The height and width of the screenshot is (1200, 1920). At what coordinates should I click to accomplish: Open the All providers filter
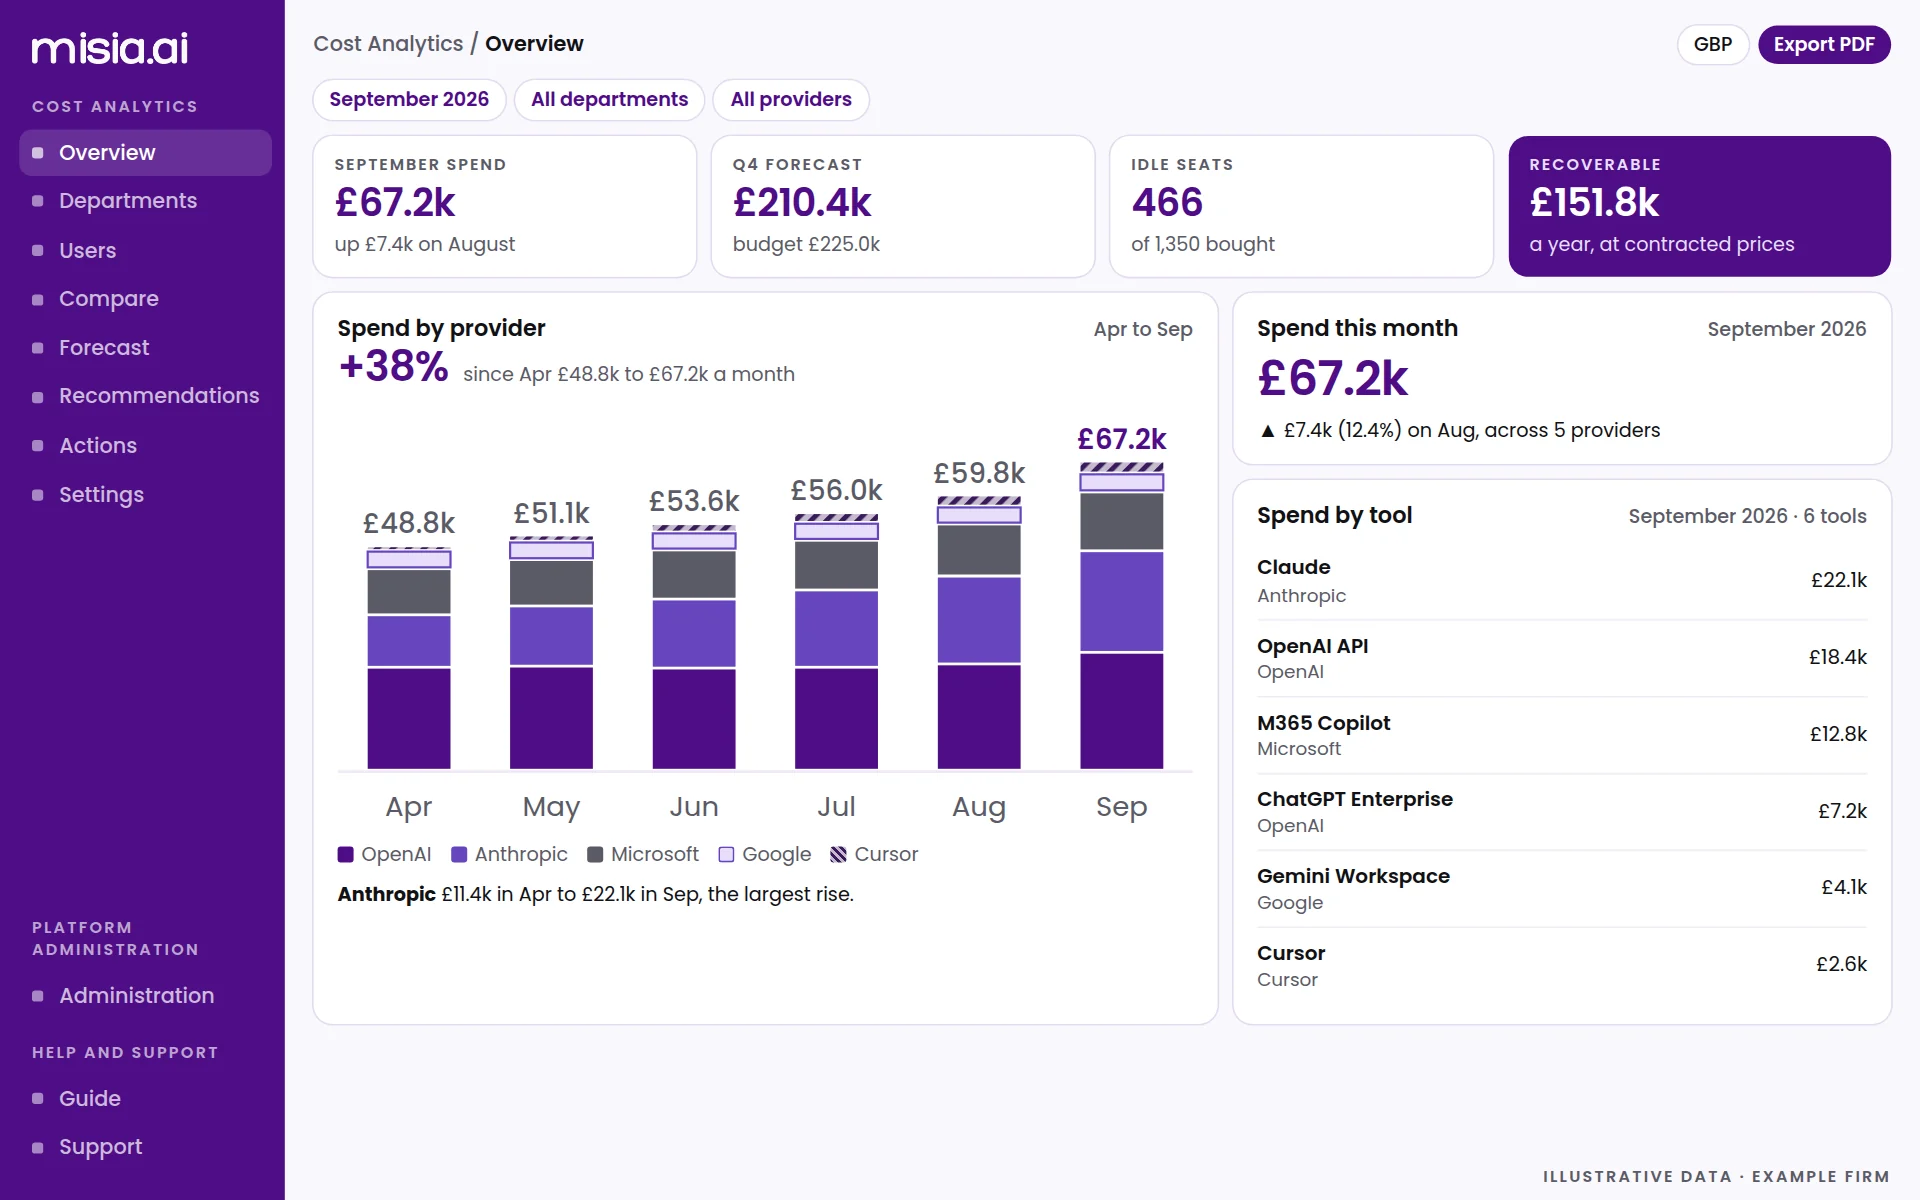tap(791, 100)
